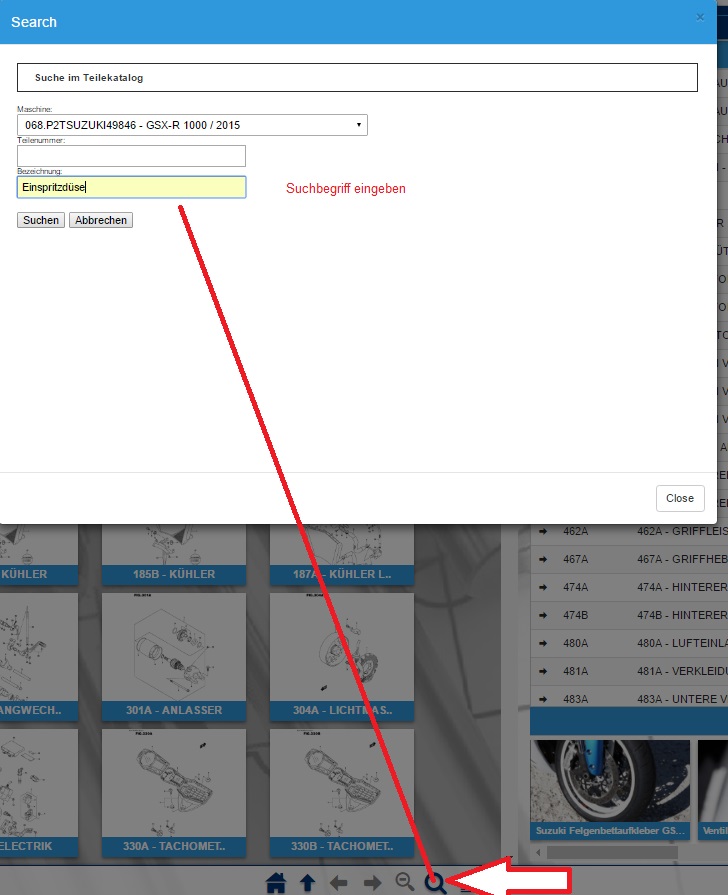Click the arrow icon in row 462A
The image size is (728, 895).
point(543,531)
